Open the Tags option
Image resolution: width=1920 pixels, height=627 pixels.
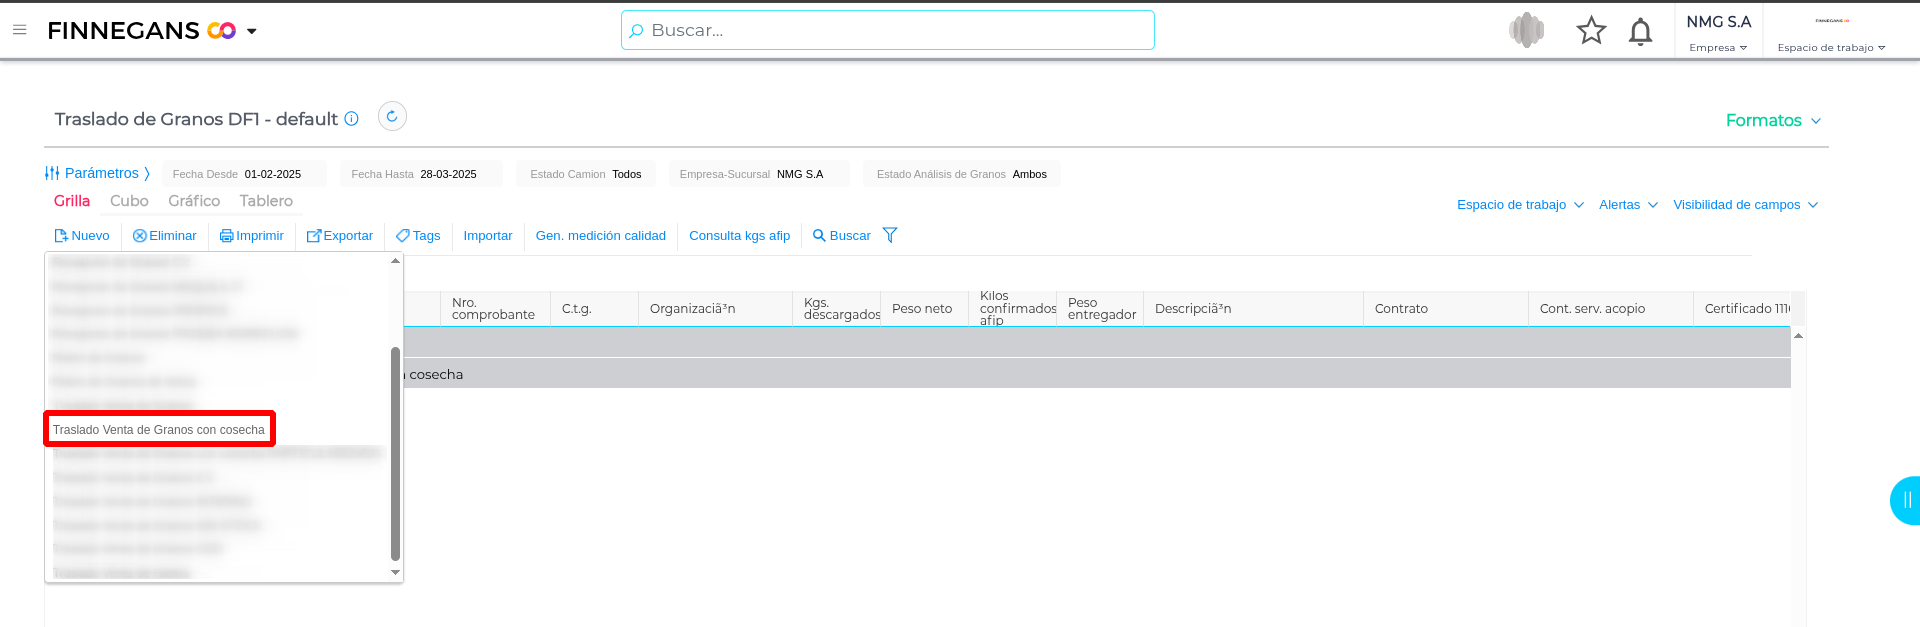pyautogui.click(x=418, y=236)
